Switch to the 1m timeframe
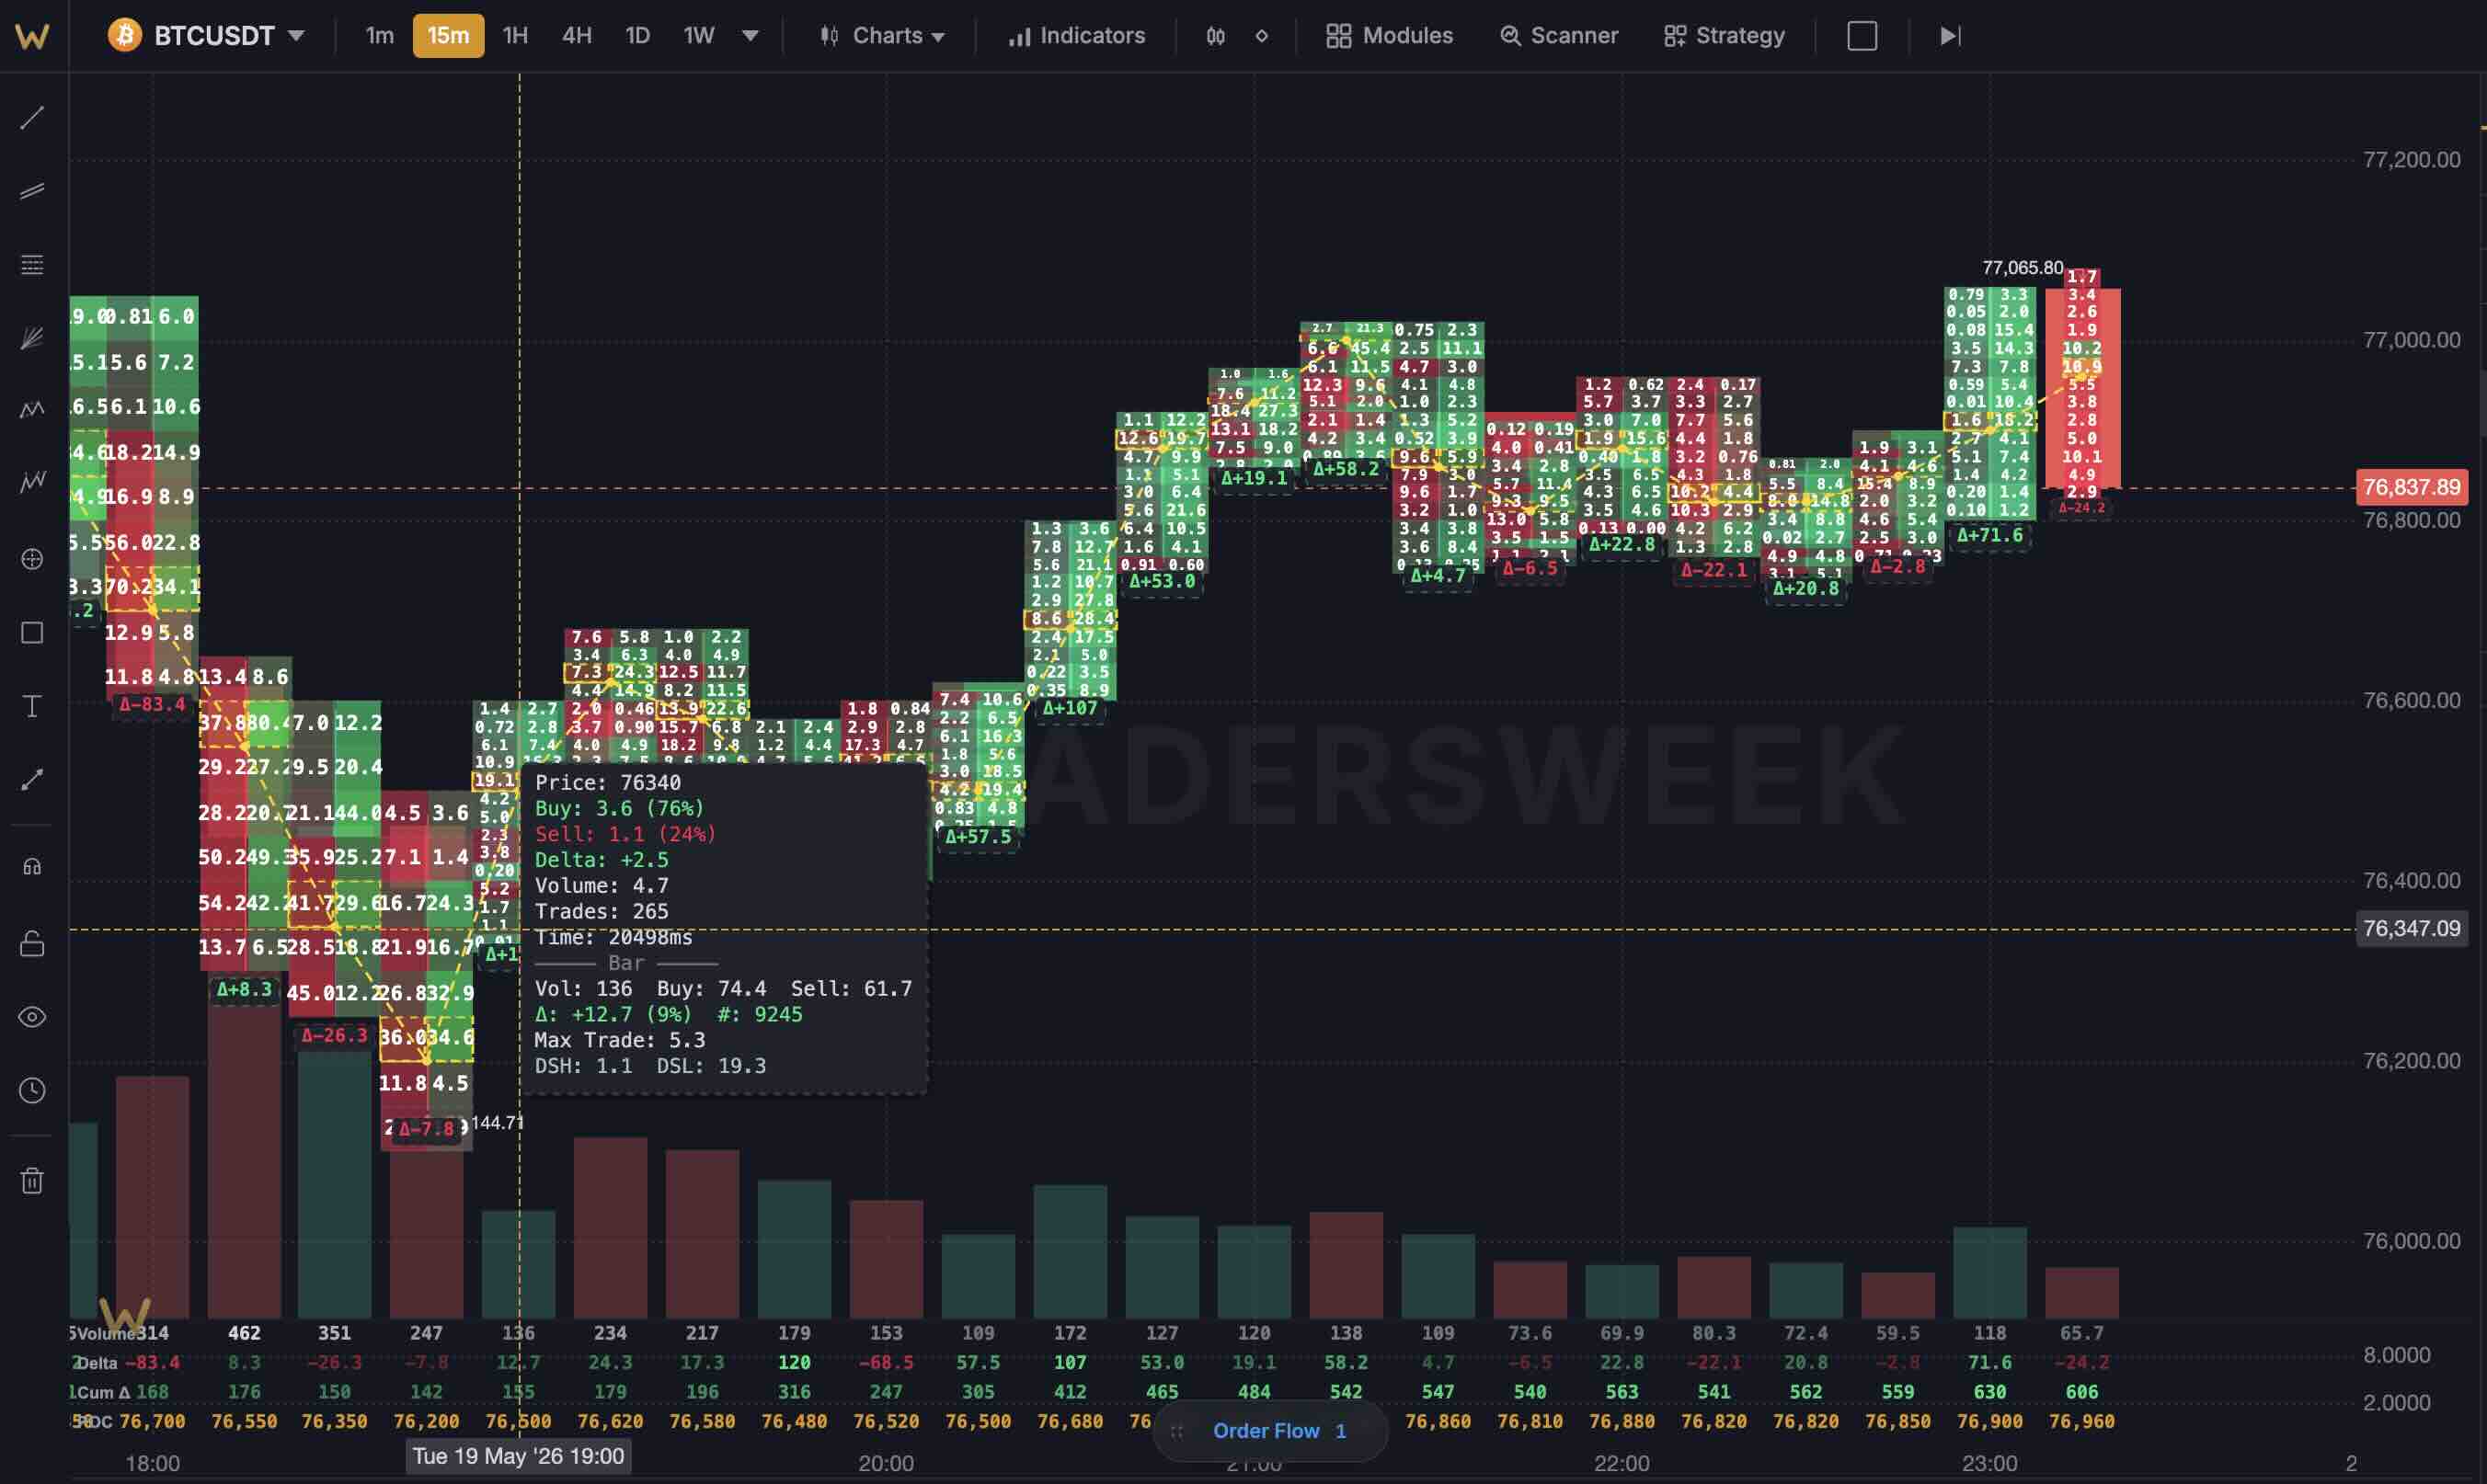 pos(380,36)
